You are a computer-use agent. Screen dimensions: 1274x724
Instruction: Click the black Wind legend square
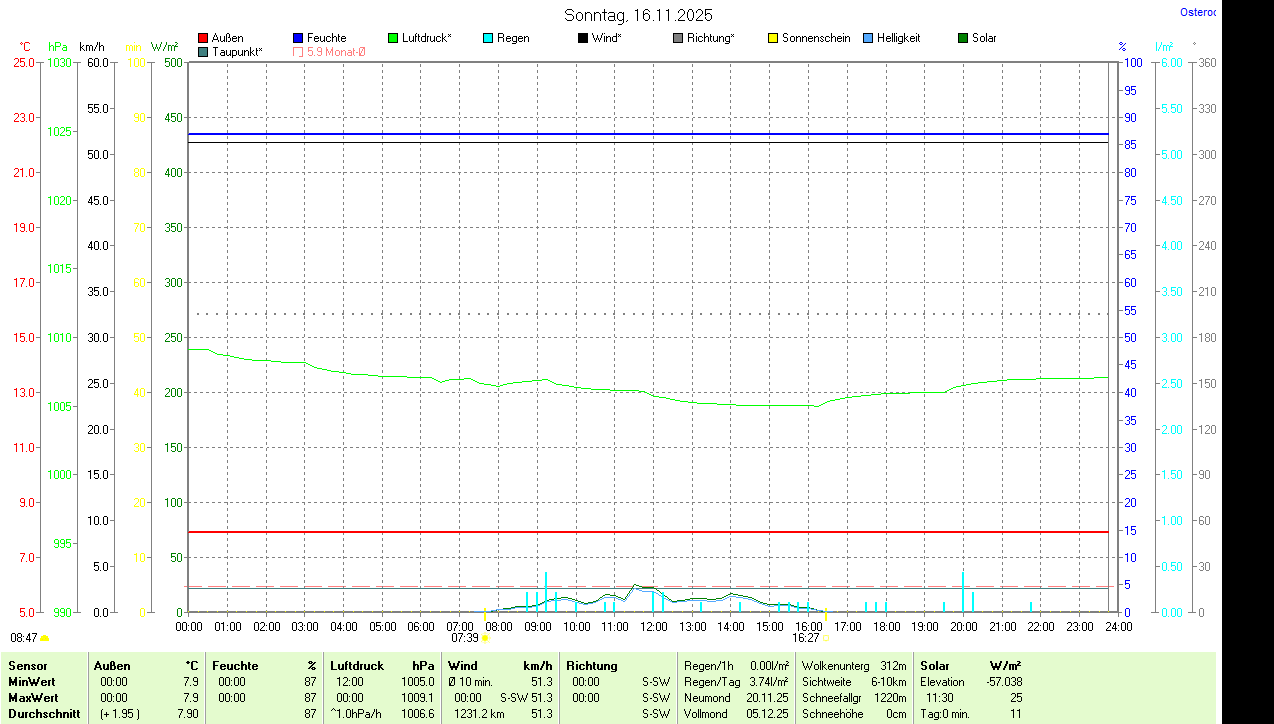pyautogui.click(x=583, y=38)
